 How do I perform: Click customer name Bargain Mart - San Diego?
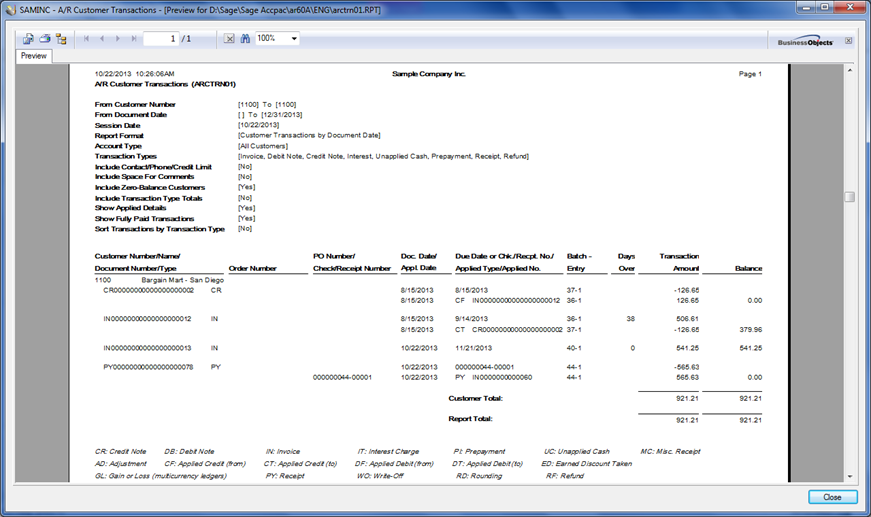click(x=183, y=280)
